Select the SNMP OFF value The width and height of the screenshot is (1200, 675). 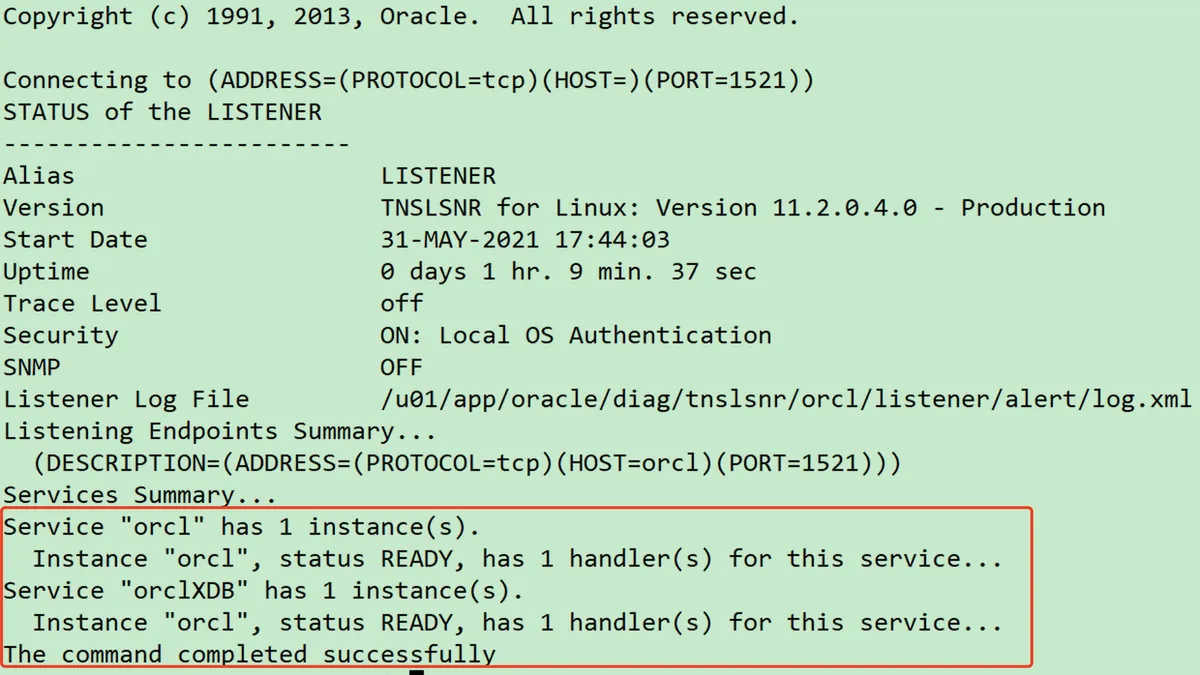click(401, 367)
